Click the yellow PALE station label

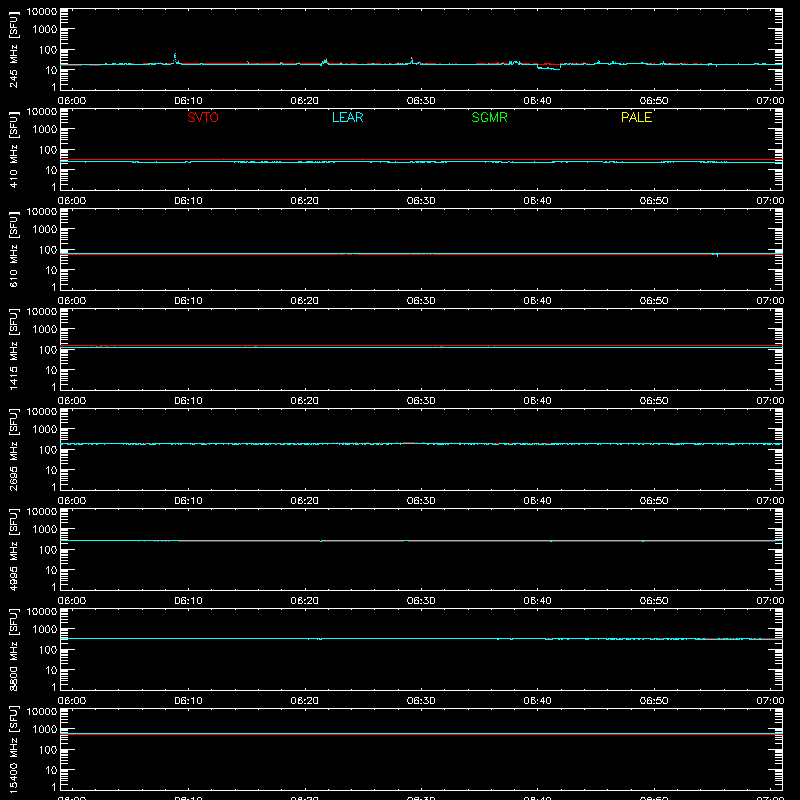(636, 117)
